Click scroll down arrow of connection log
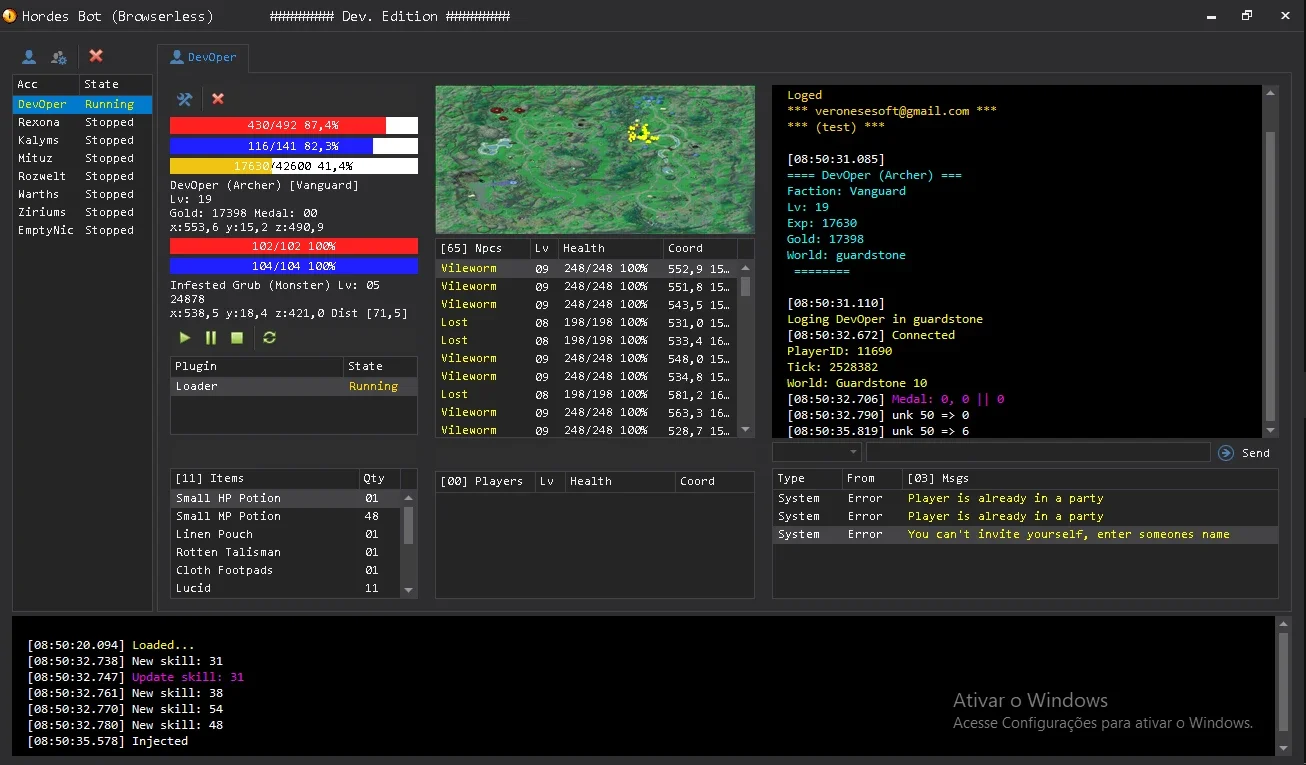The image size is (1306, 765). click(1271, 430)
